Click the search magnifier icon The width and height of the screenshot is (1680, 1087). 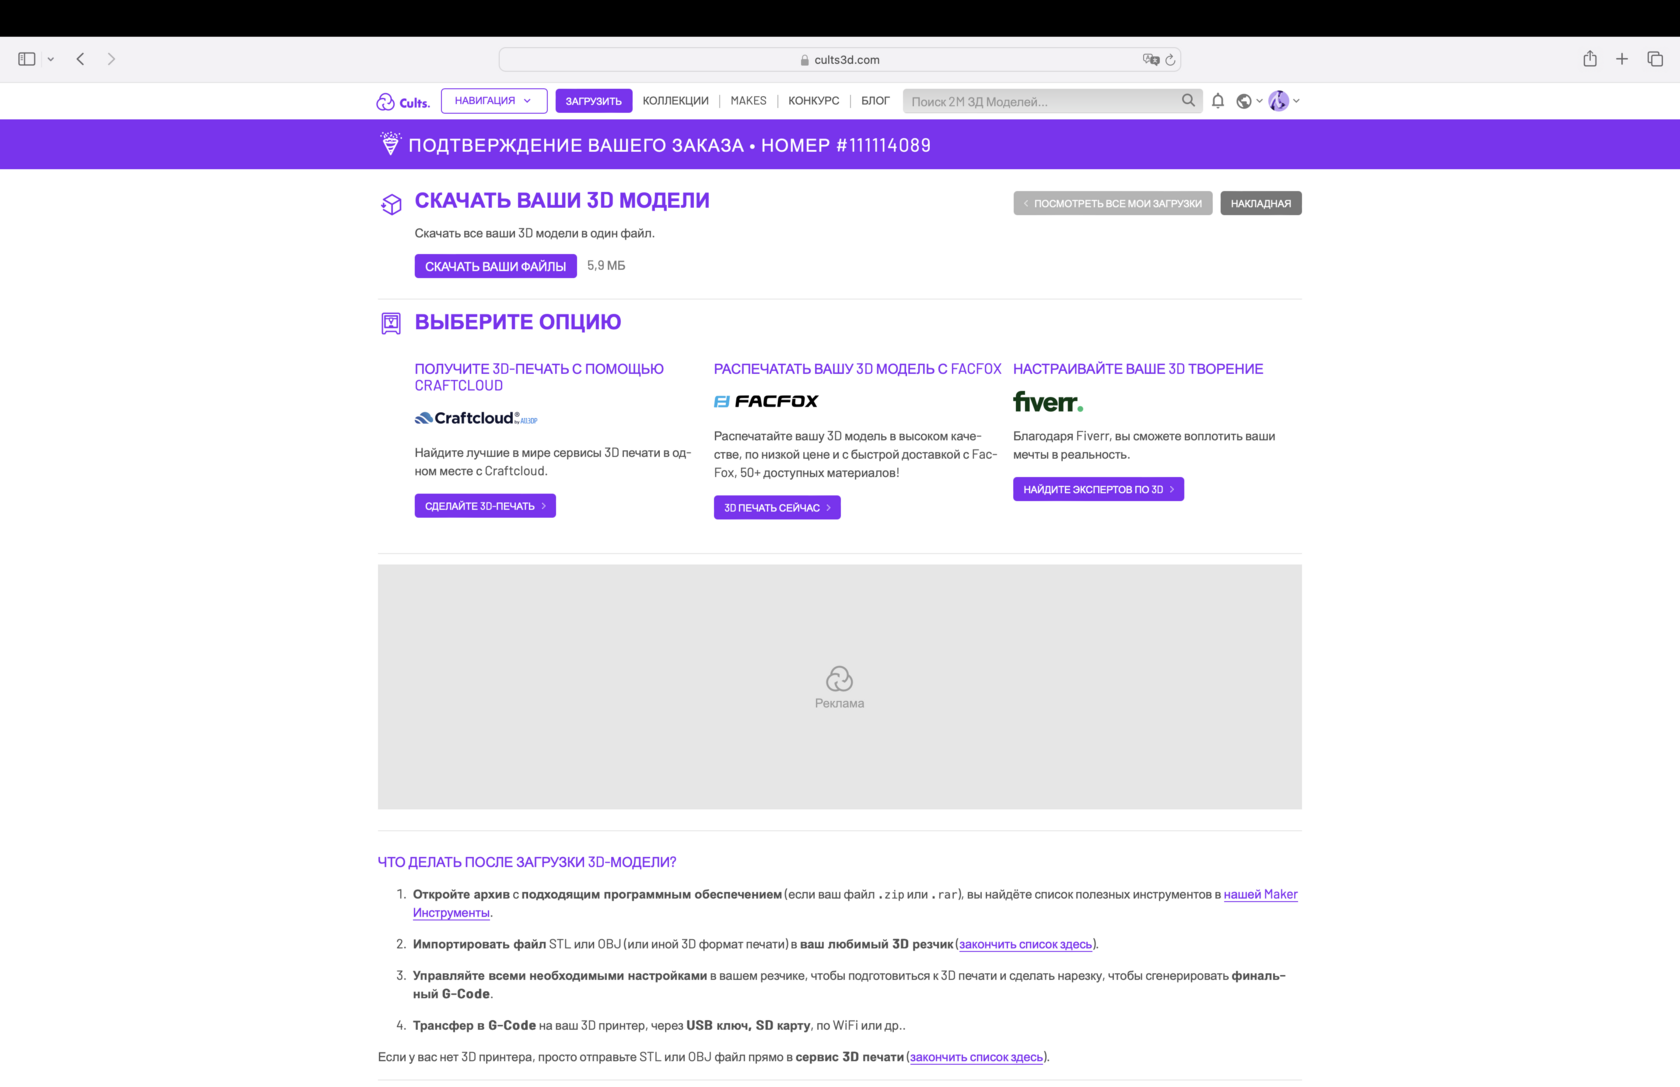point(1188,100)
